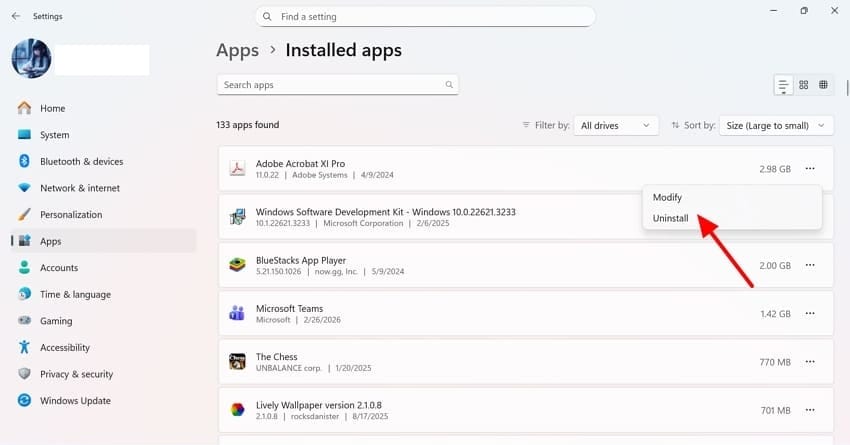The width and height of the screenshot is (850, 445).
Task: Click the Bluetooth icon in sidebar
Action: (24, 161)
